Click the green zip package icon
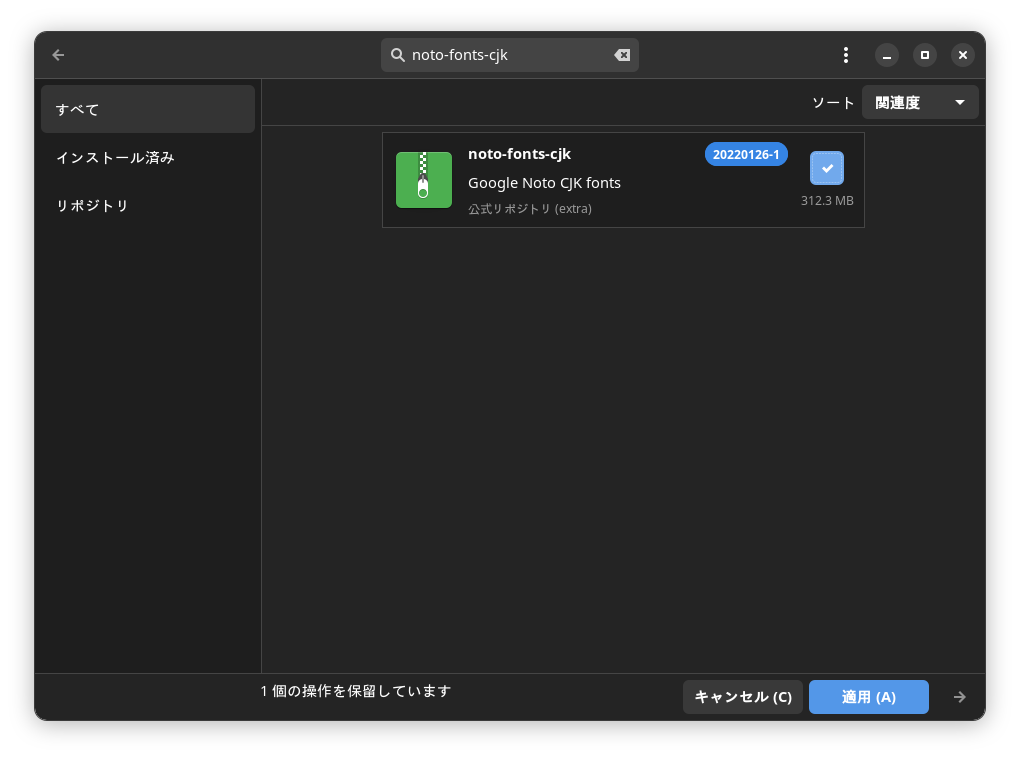The width and height of the screenshot is (1020, 758). [x=424, y=180]
